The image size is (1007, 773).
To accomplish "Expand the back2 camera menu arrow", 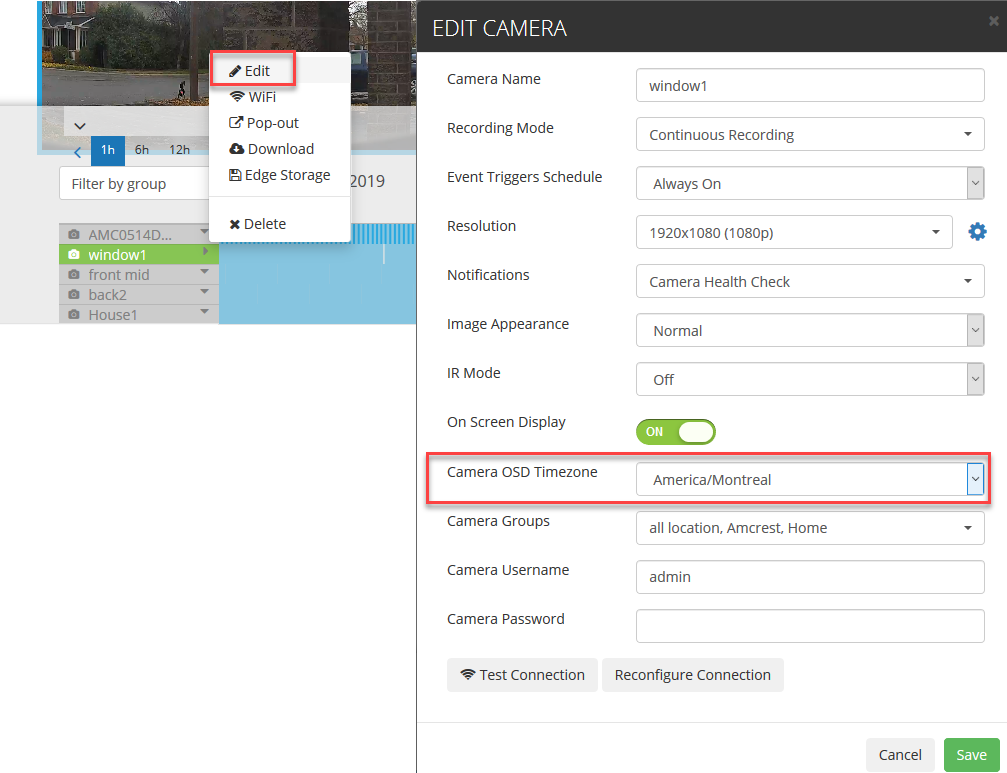I will [x=204, y=291].
